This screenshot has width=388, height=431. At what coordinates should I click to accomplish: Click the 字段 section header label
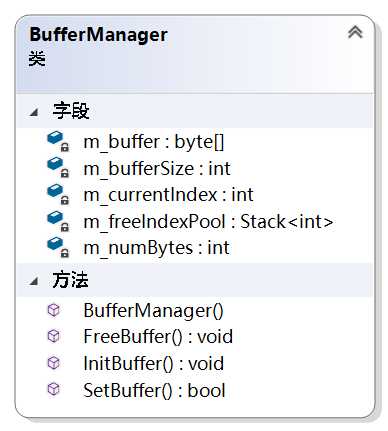[x=71, y=111]
